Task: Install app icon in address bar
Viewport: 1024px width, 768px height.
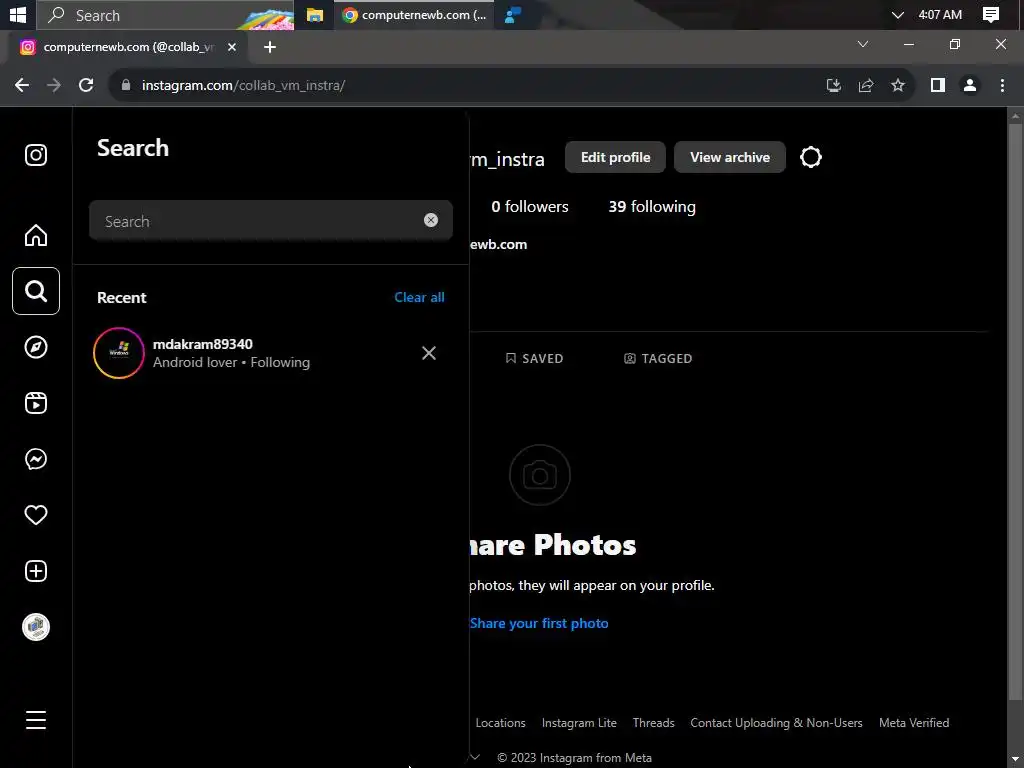Action: tap(833, 86)
